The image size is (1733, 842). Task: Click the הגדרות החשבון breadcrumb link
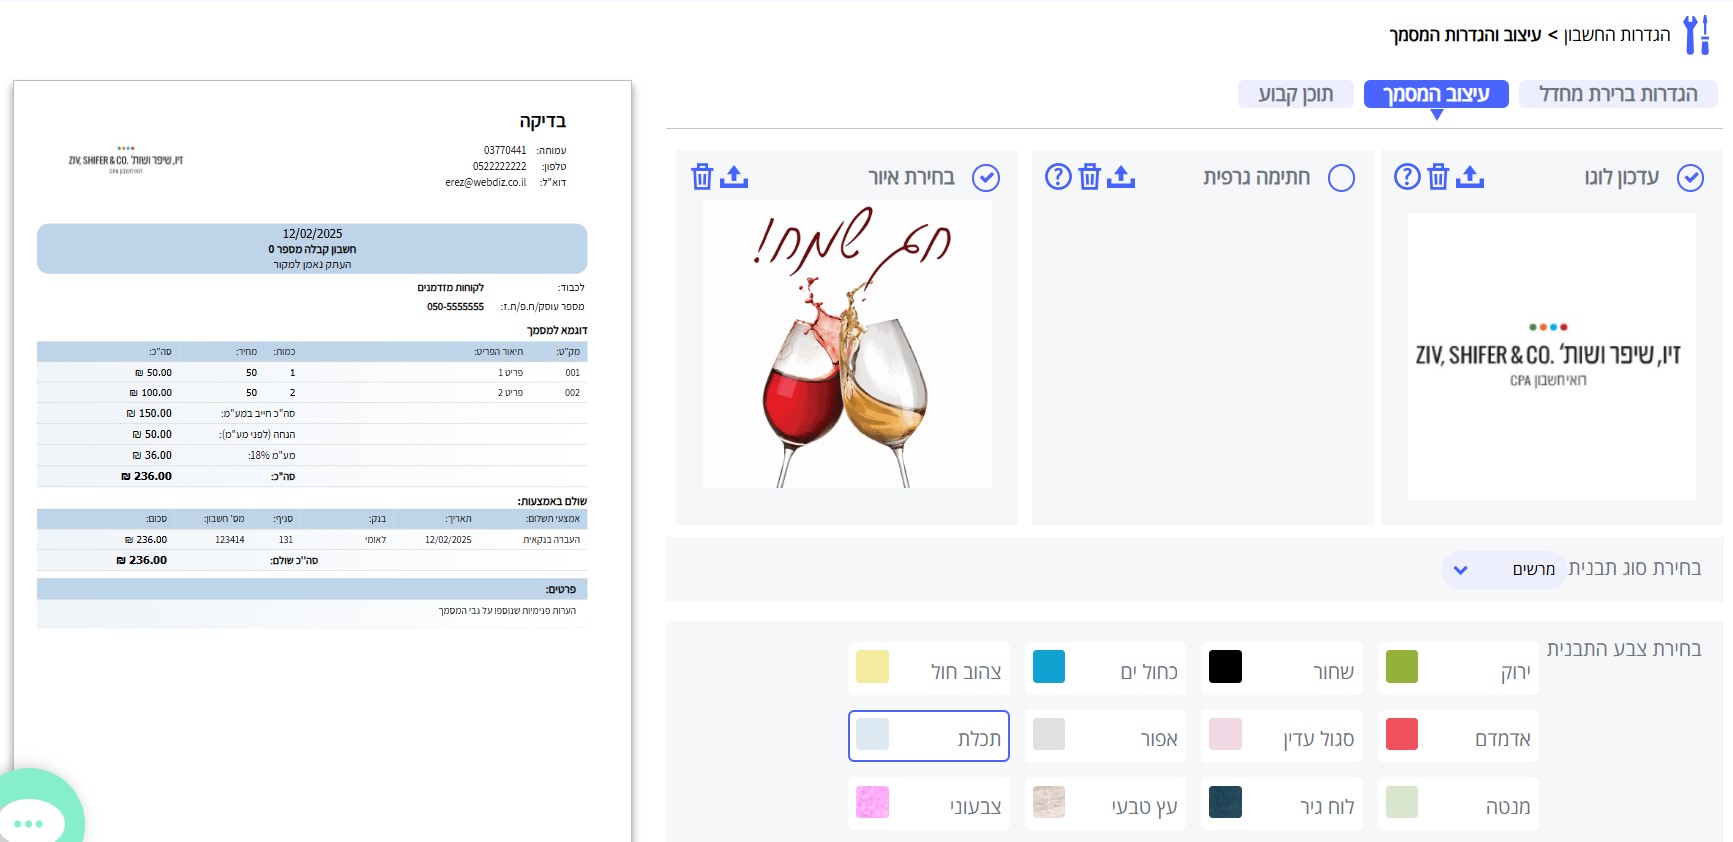(1617, 35)
